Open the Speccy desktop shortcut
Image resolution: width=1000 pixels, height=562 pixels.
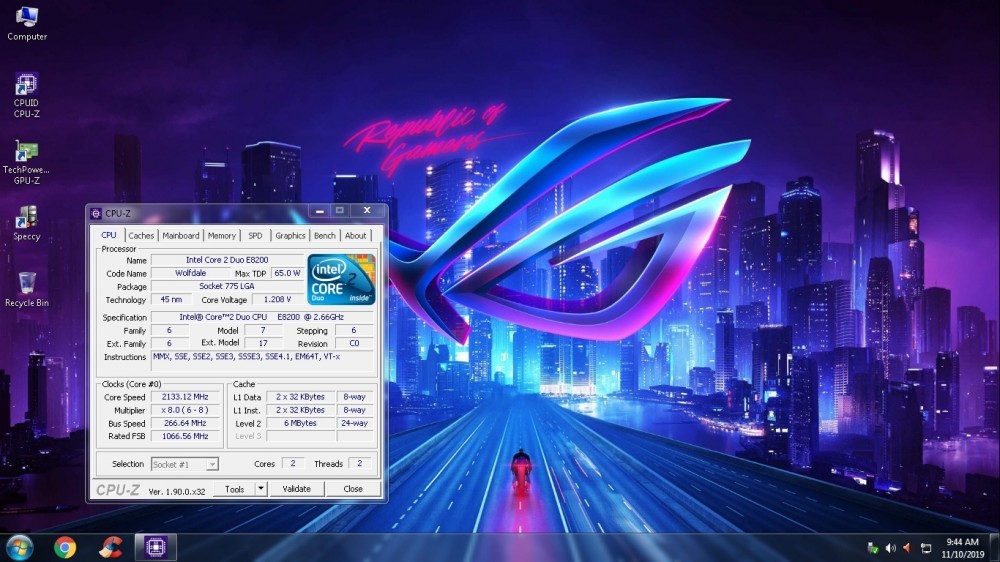[27, 224]
